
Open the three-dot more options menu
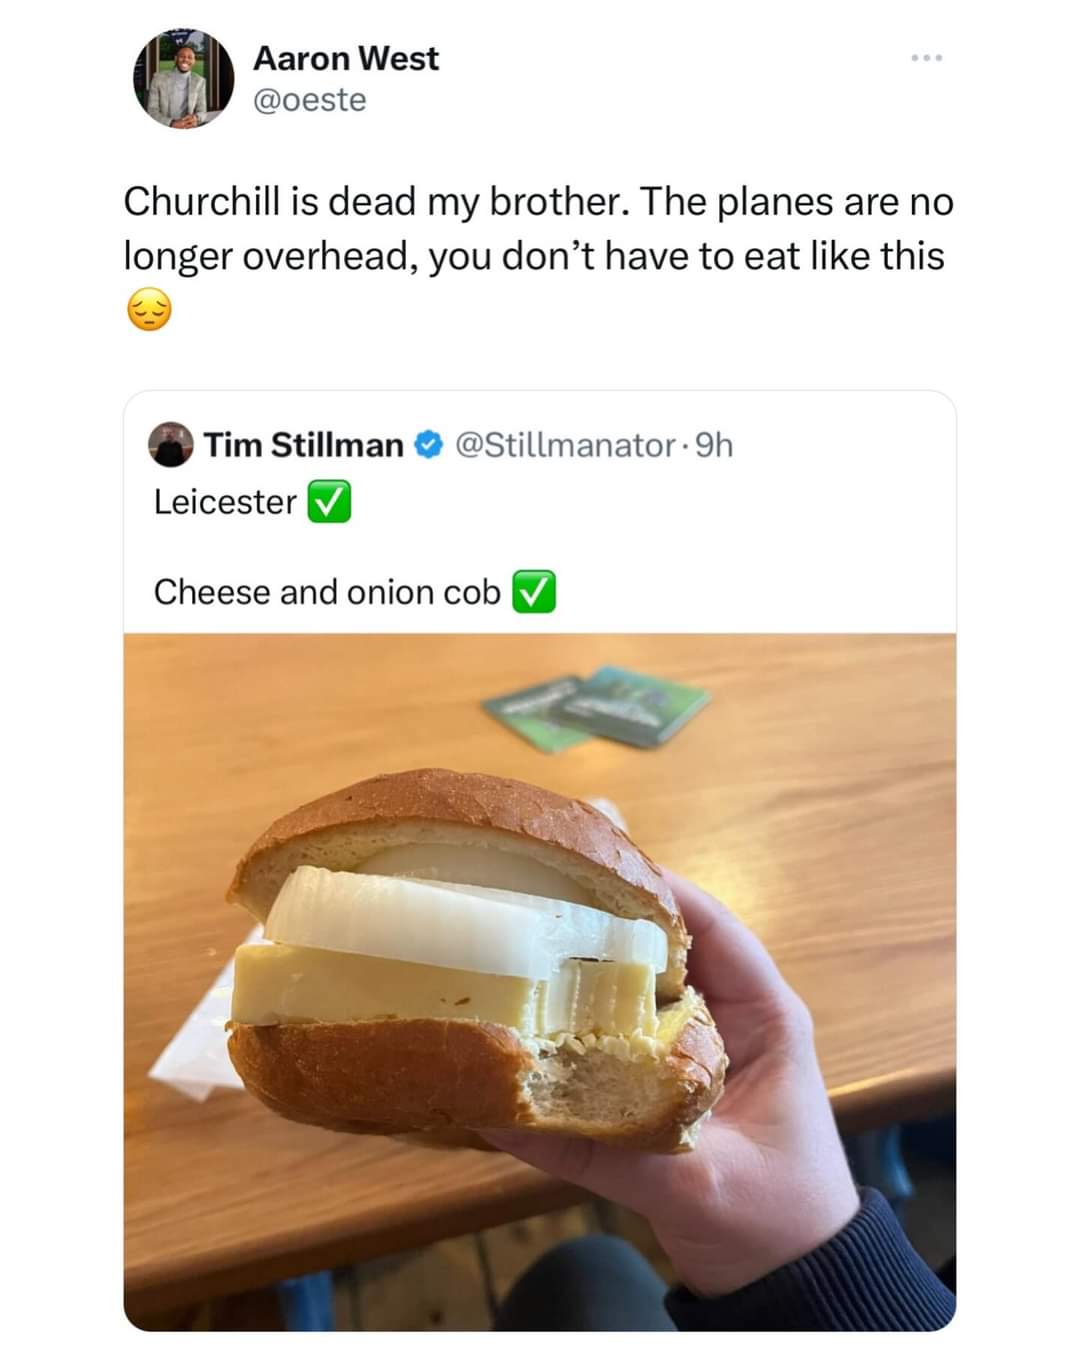pos(926,59)
